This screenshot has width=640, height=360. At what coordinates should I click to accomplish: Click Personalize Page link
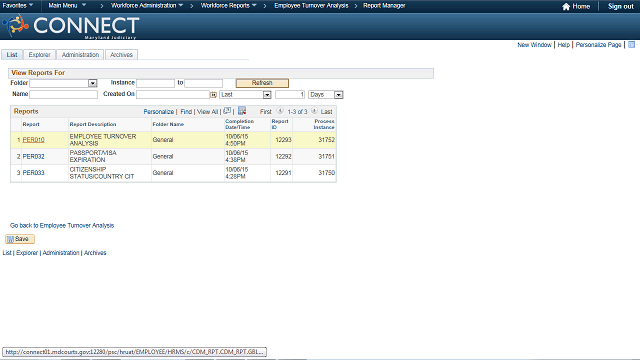[x=598, y=44]
